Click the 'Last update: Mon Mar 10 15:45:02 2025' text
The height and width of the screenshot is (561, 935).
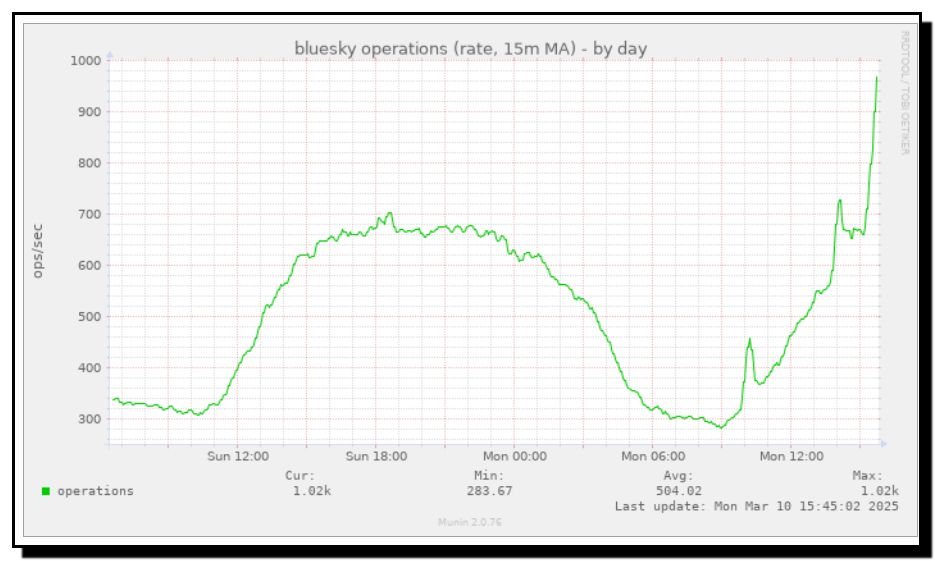(757, 507)
